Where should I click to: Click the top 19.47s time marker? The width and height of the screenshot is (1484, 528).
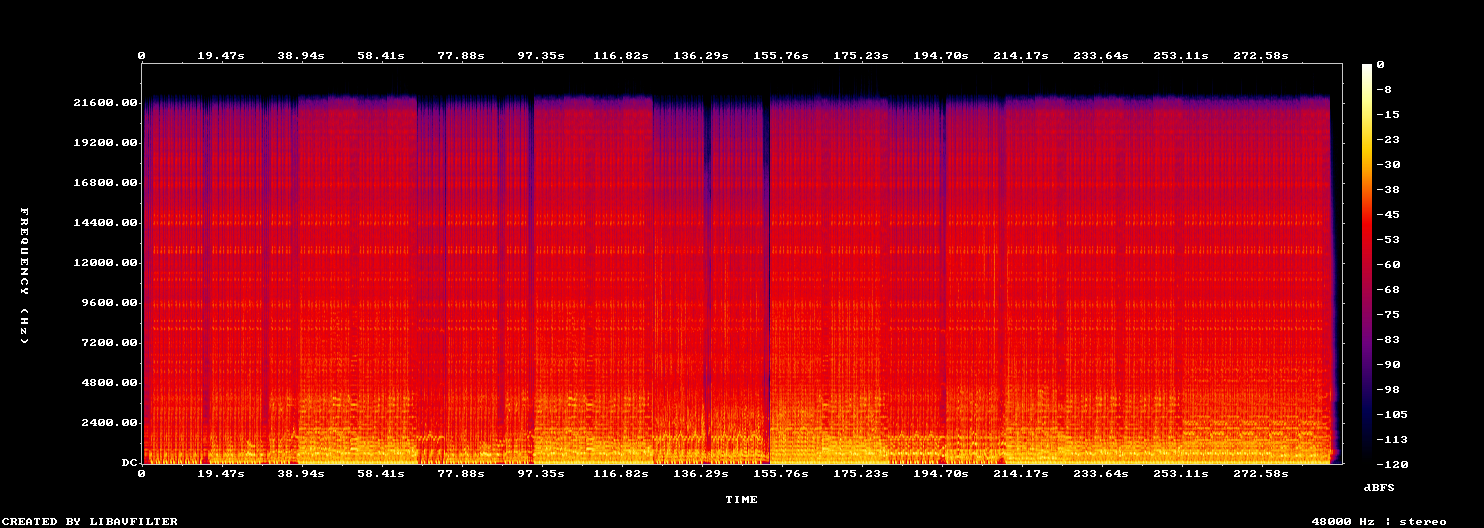tap(221, 55)
